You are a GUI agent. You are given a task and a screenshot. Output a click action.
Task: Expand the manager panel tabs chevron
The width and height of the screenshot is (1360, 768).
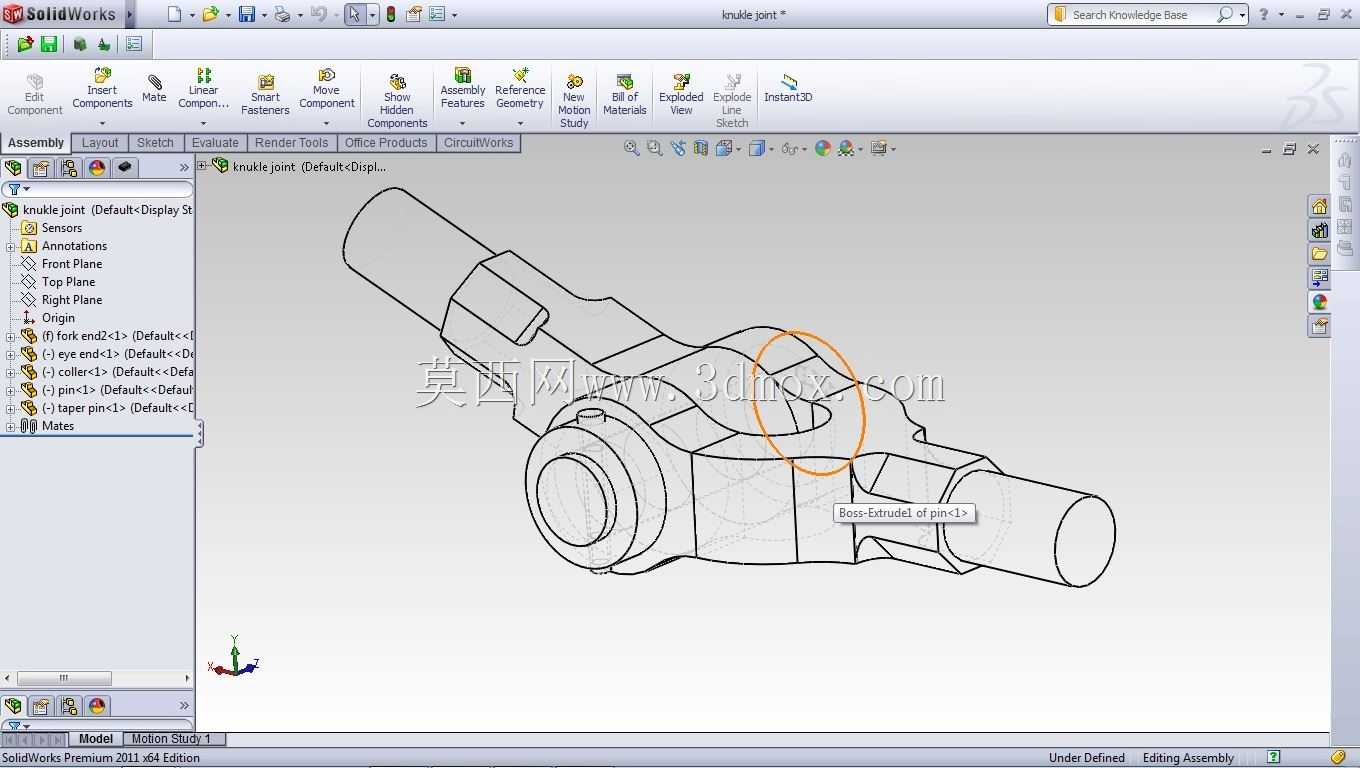tap(184, 168)
